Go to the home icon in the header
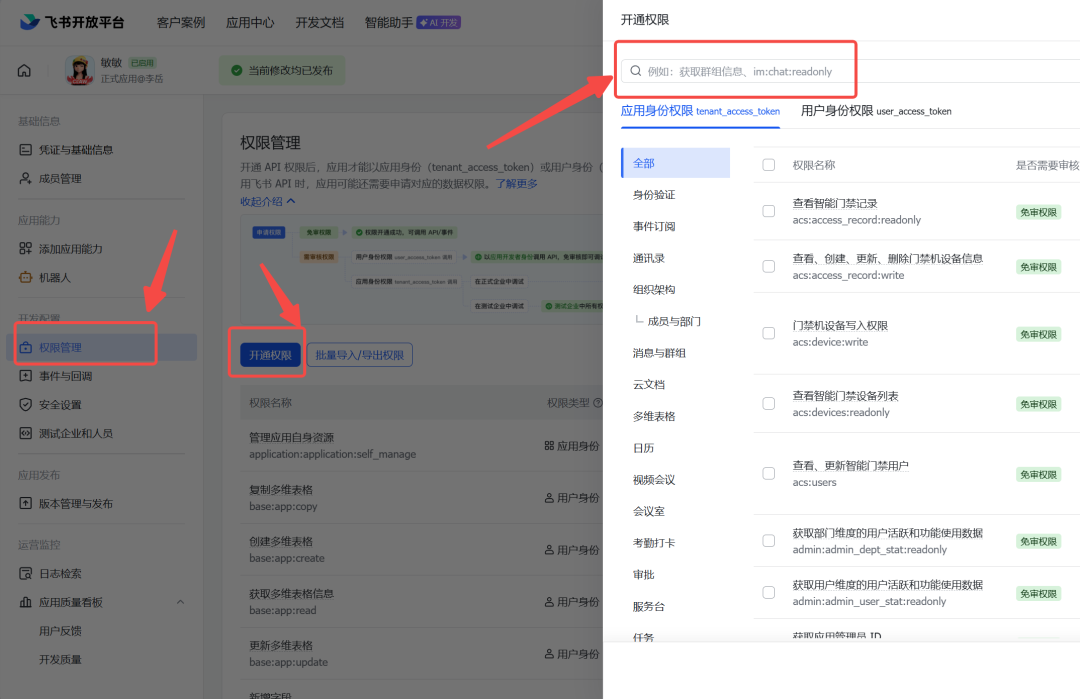1080x699 pixels. (x=24, y=70)
